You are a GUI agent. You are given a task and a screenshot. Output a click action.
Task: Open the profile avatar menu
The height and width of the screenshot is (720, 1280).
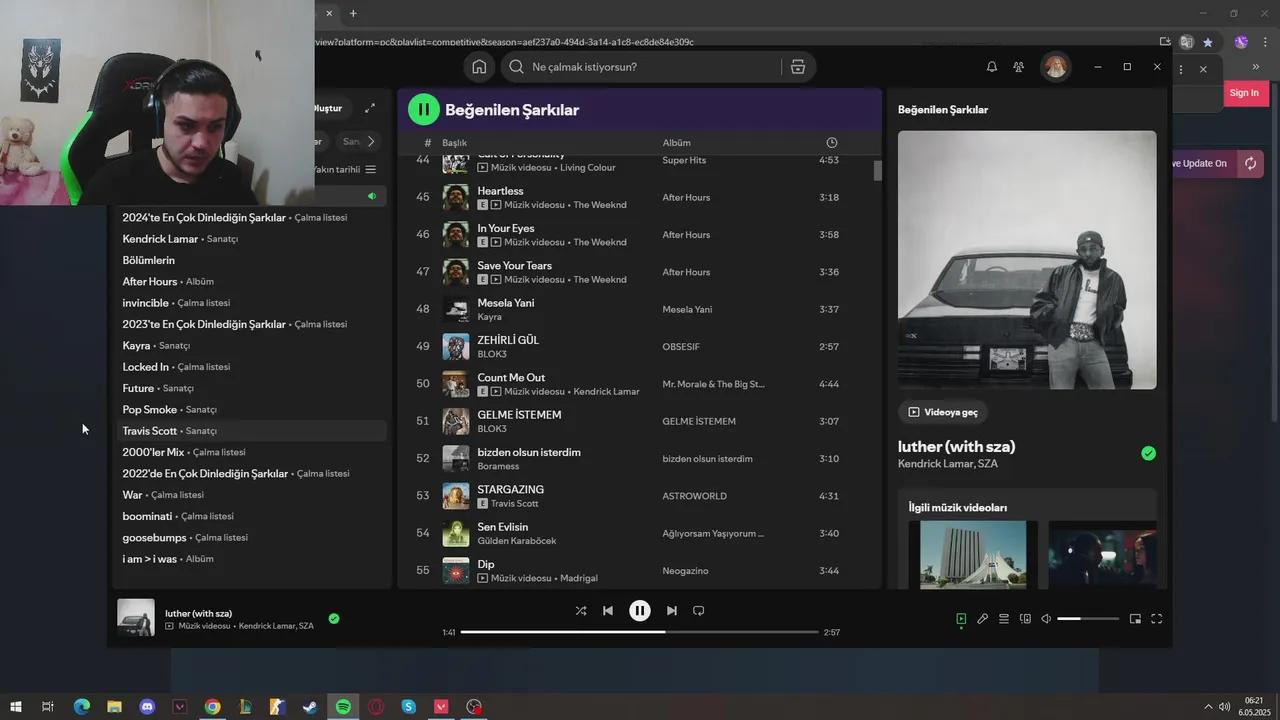coord(1055,67)
